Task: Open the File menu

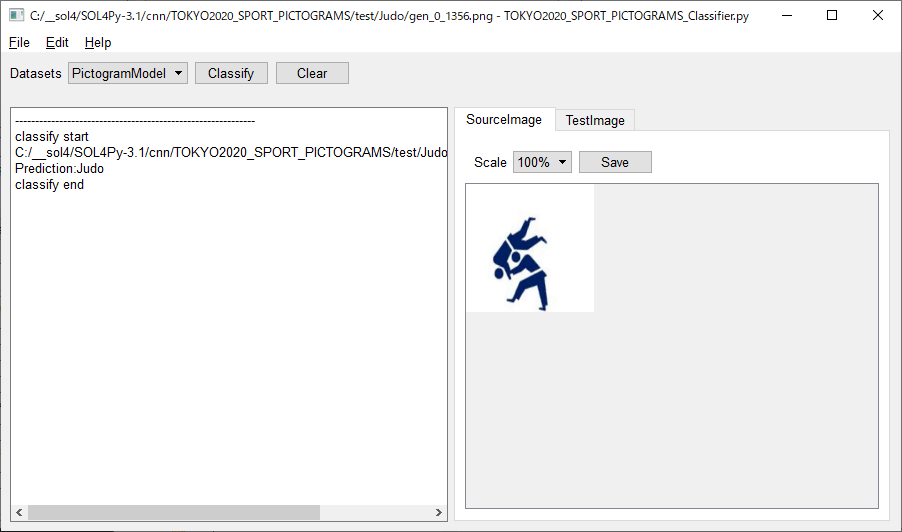Action: (x=19, y=43)
